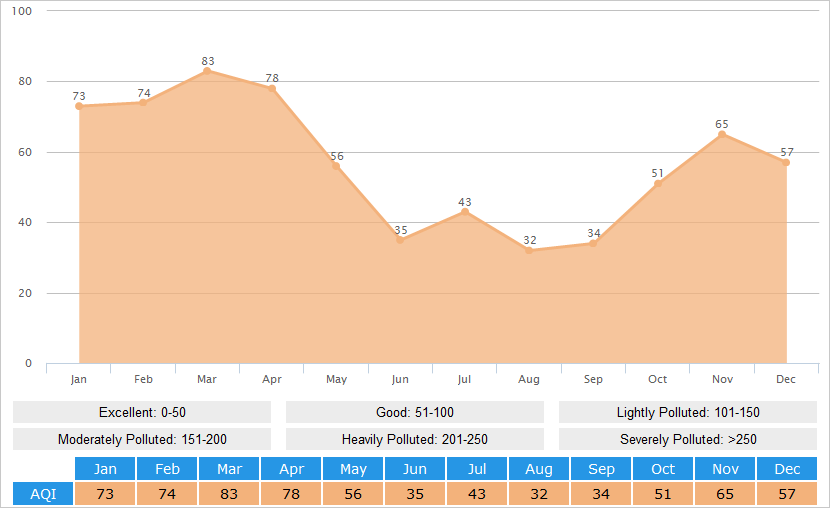Click the 40 label on the y-axis
This screenshot has height=508, width=830.
[25, 222]
